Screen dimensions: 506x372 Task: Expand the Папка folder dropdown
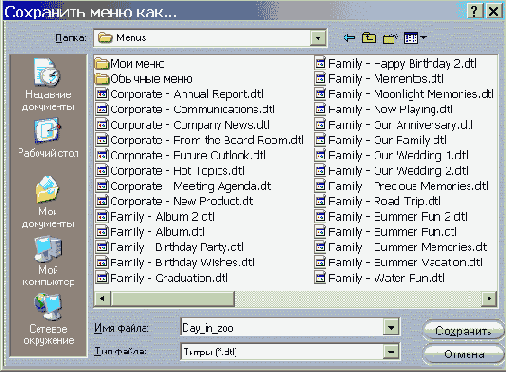(x=318, y=38)
